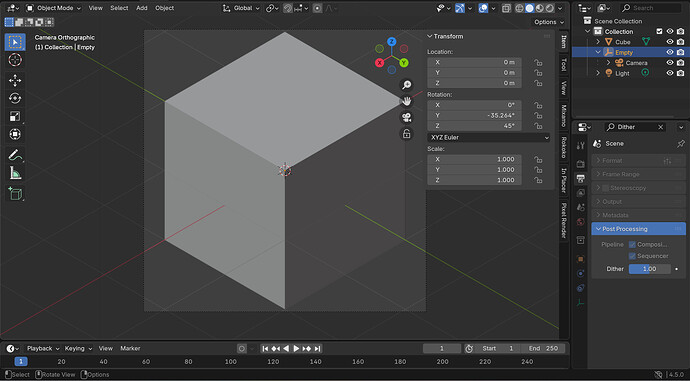This screenshot has height=381, width=690.
Task: Click the zoom magnifier viewport gizmo
Action: [406, 84]
